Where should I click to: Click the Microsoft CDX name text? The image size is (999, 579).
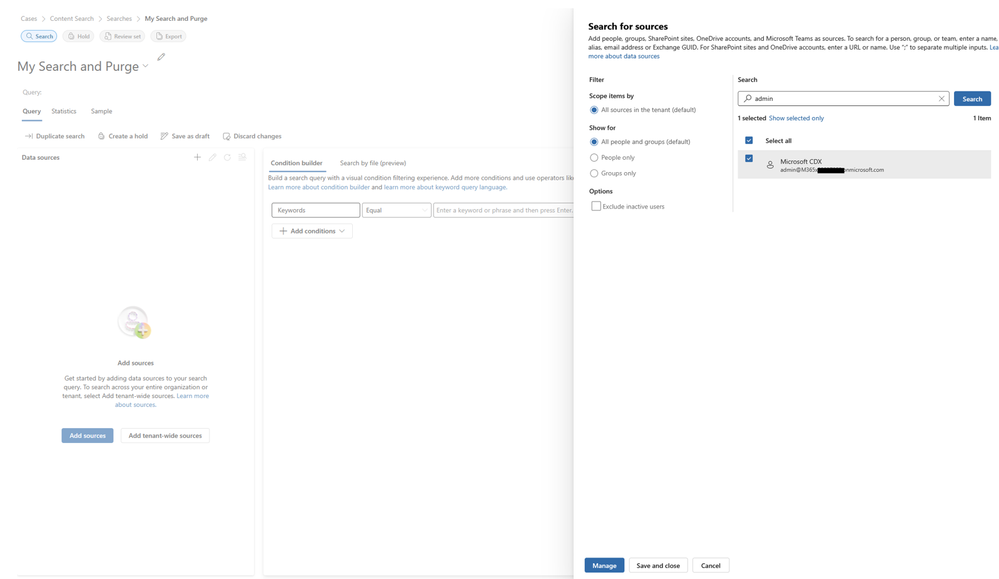coord(801,162)
